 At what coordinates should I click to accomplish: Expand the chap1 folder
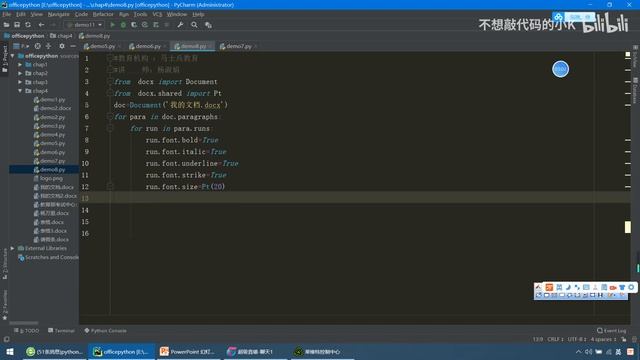click(x=20, y=64)
